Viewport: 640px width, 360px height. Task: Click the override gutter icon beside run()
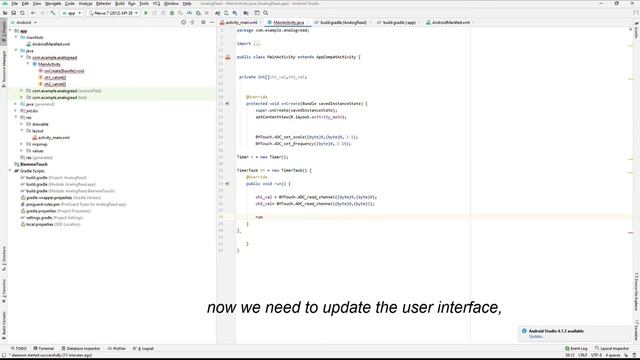tap(227, 184)
